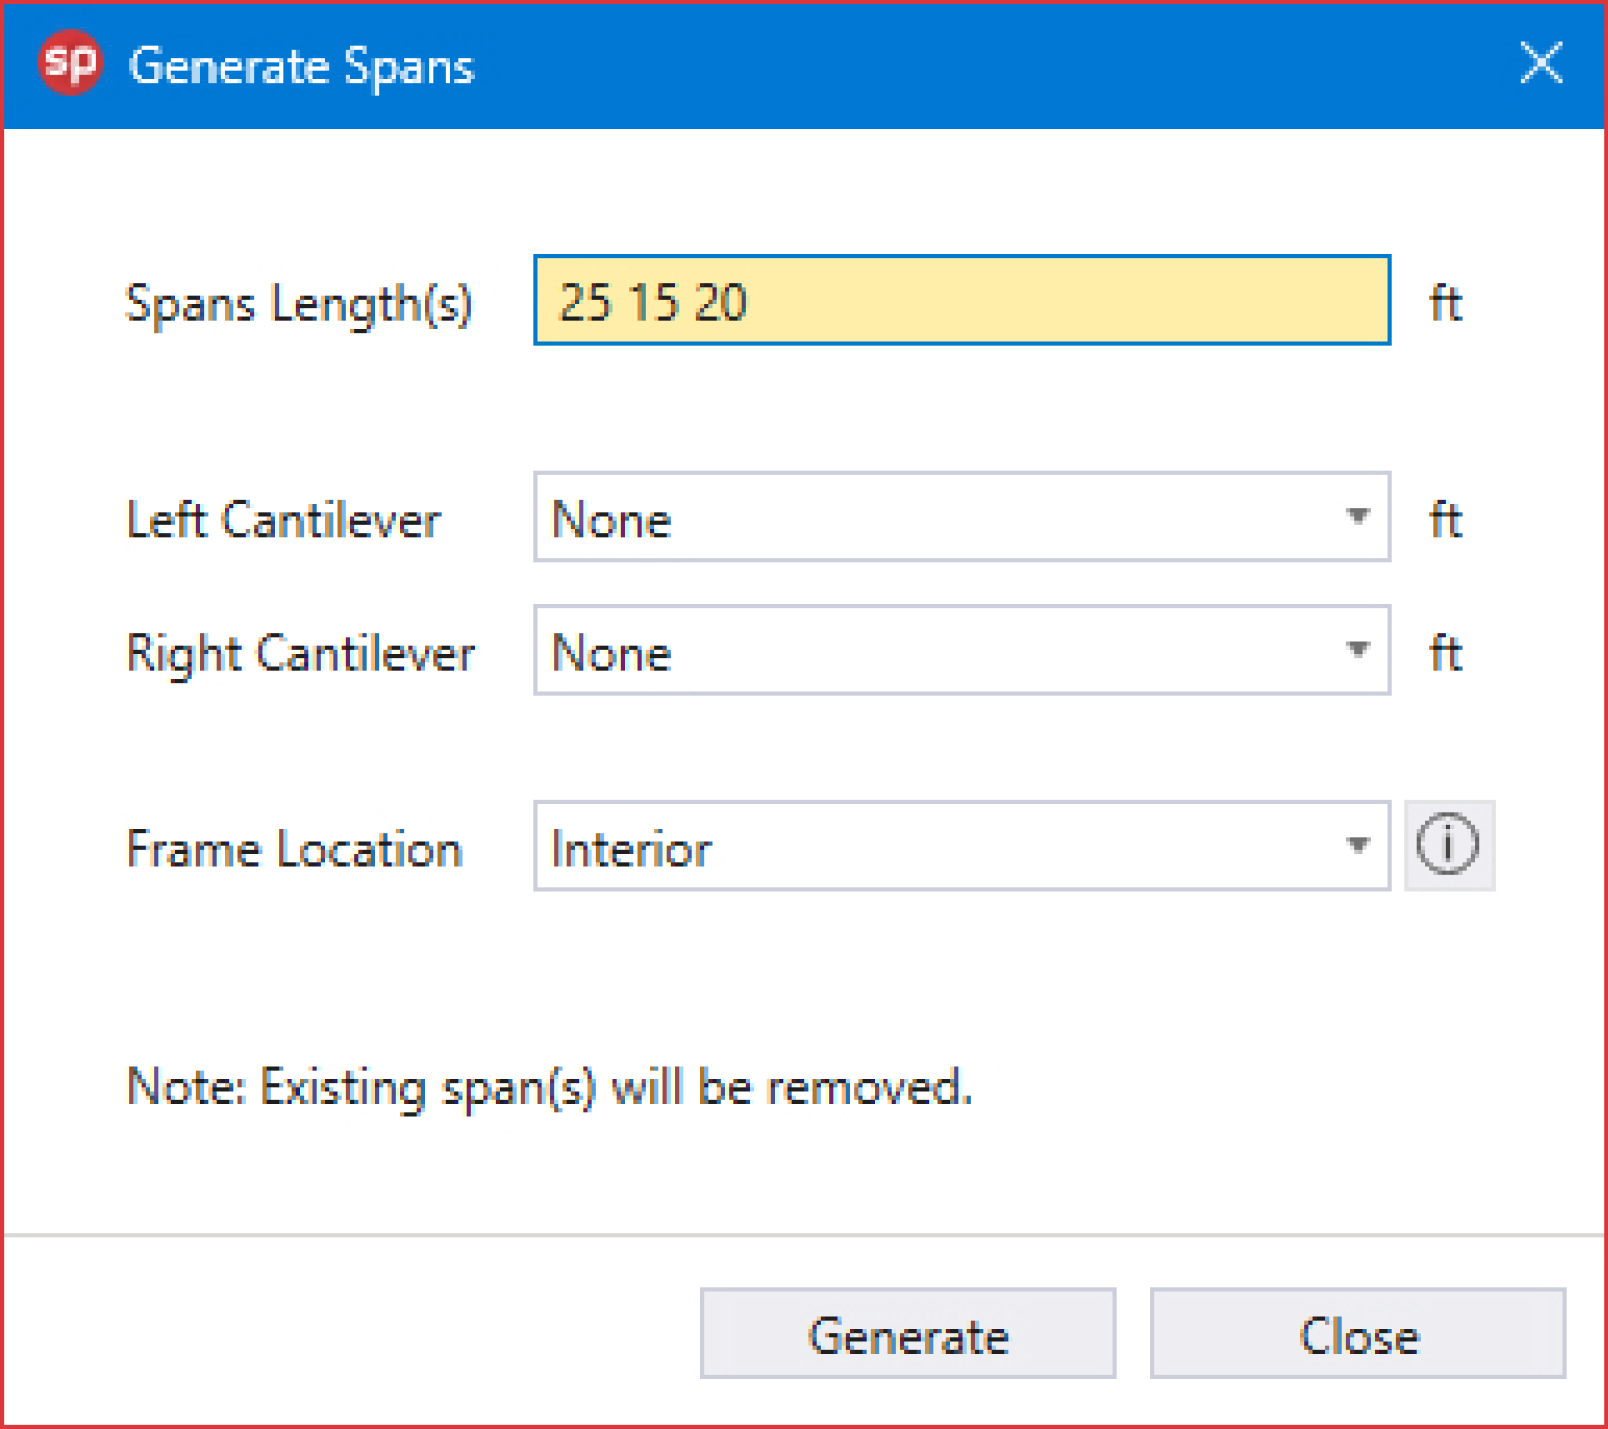
Task: Click the ft unit beside Spans Length field
Action: point(1445,303)
